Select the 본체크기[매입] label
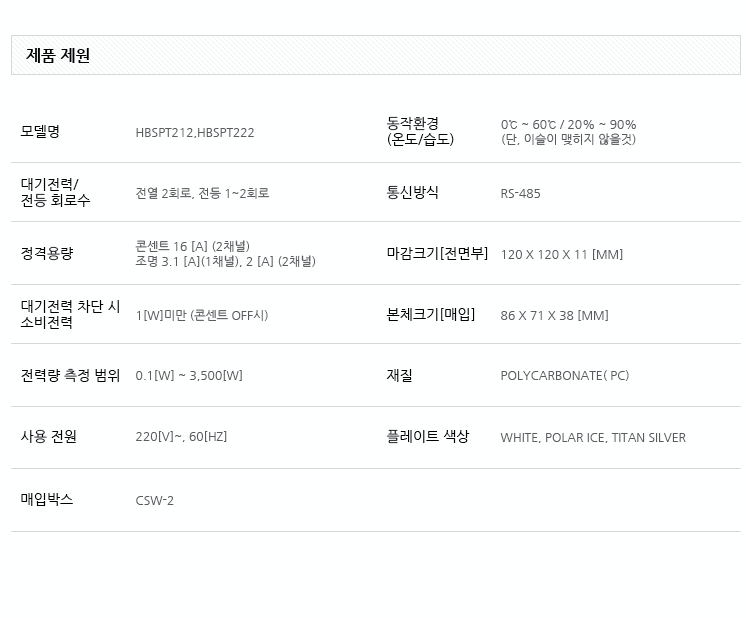The width and height of the screenshot is (746, 618). (x=431, y=314)
